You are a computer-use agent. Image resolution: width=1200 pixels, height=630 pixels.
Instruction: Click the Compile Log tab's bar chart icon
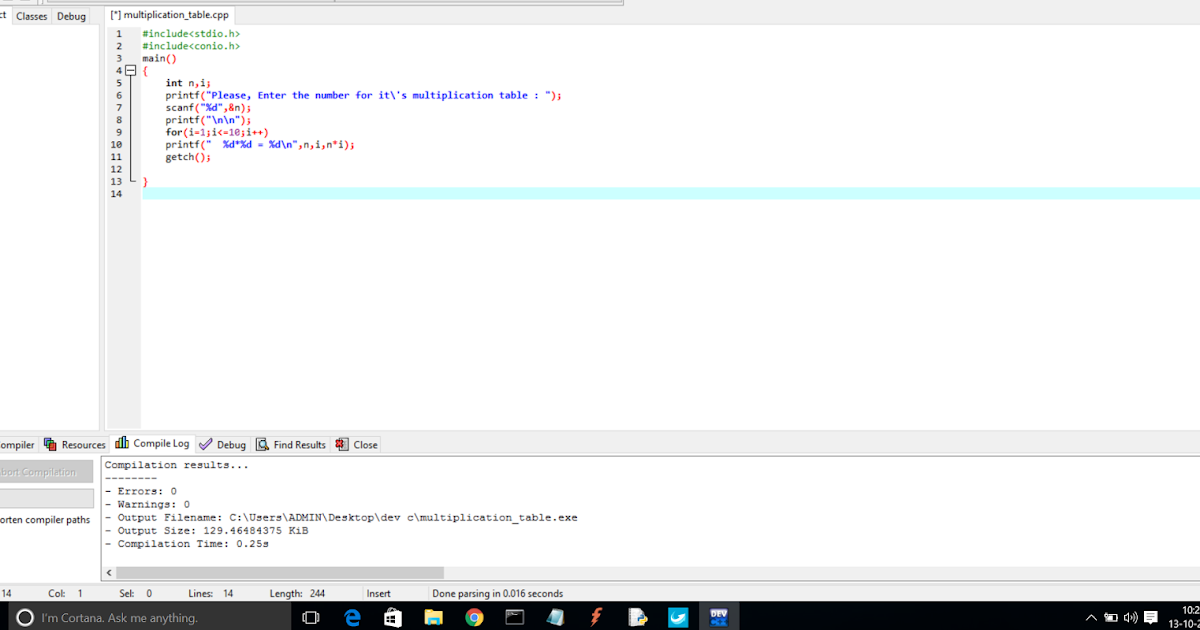[x=122, y=443]
